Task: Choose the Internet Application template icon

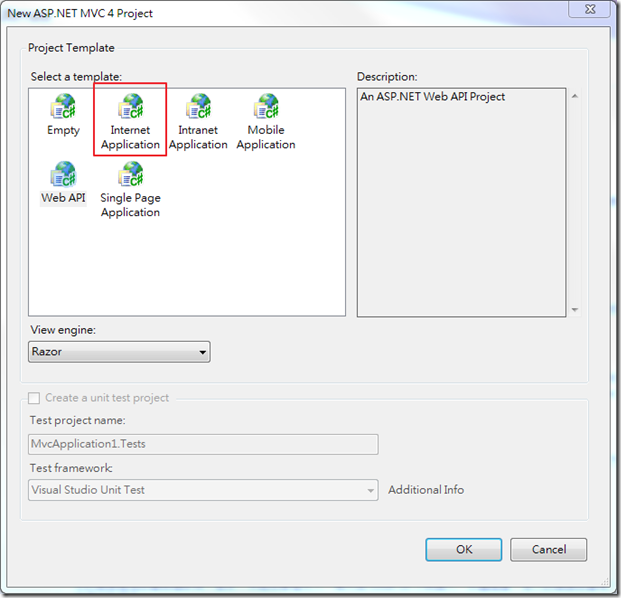Action: (x=131, y=107)
